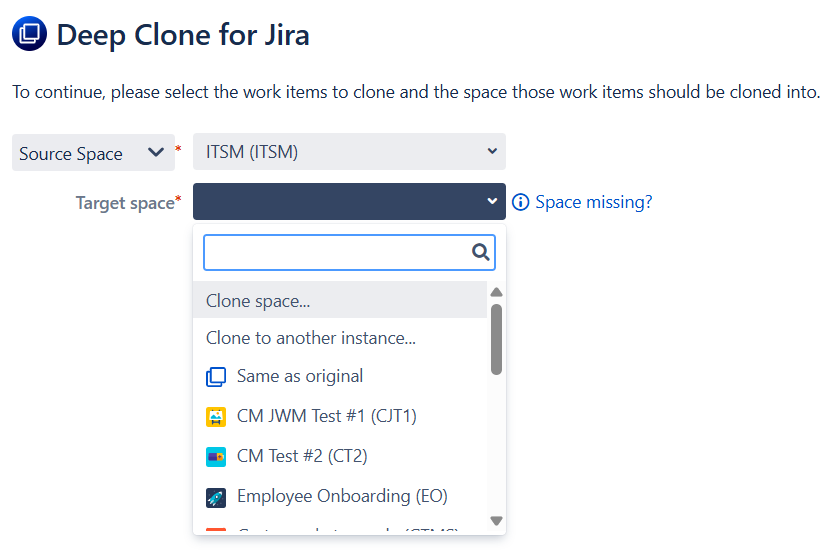
Task: Select Clone to another instance... option
Action: click(x=311, y=338)
